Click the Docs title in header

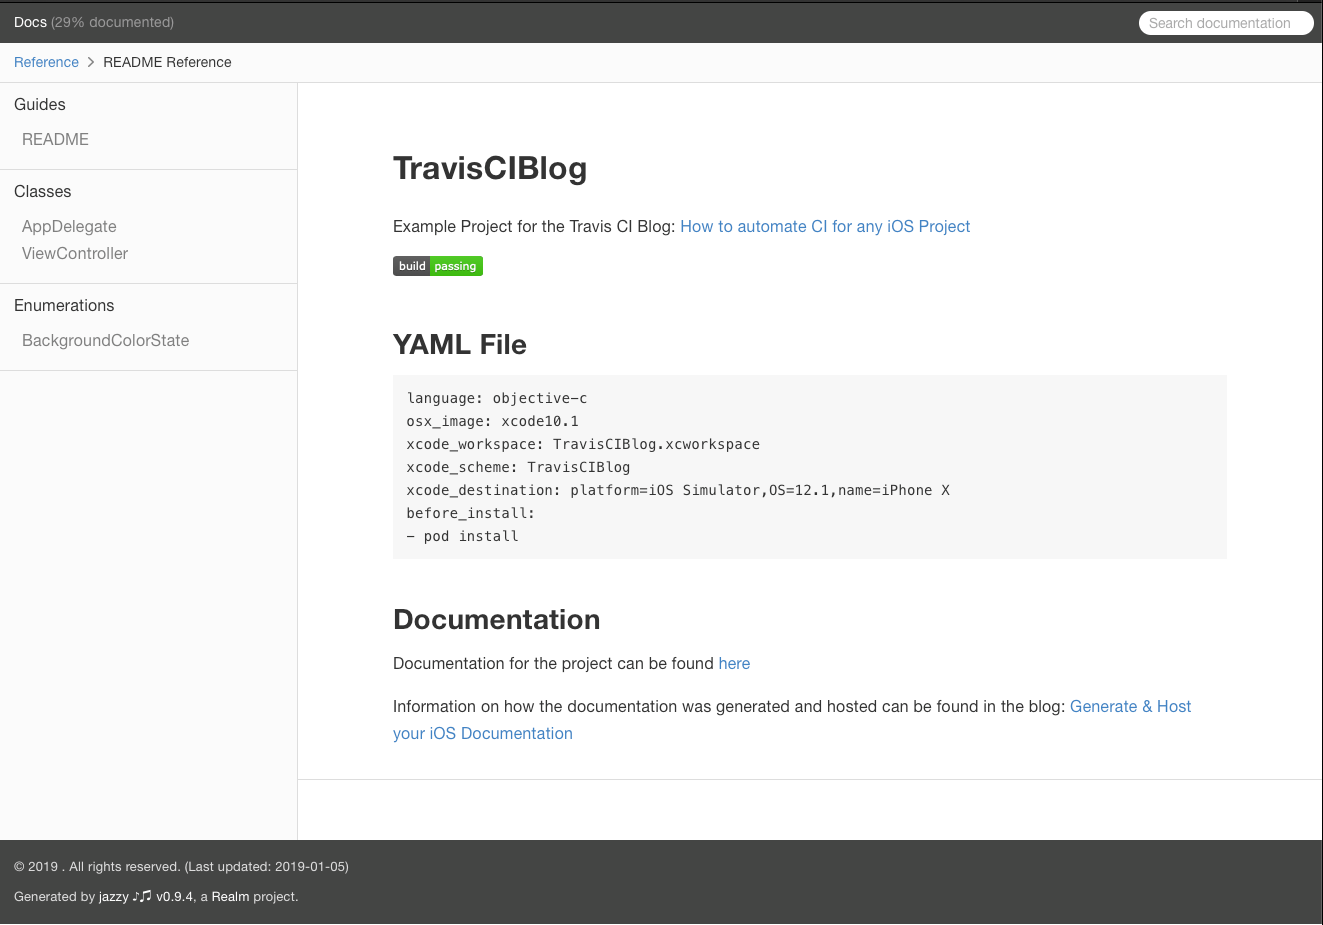[30, 22]
